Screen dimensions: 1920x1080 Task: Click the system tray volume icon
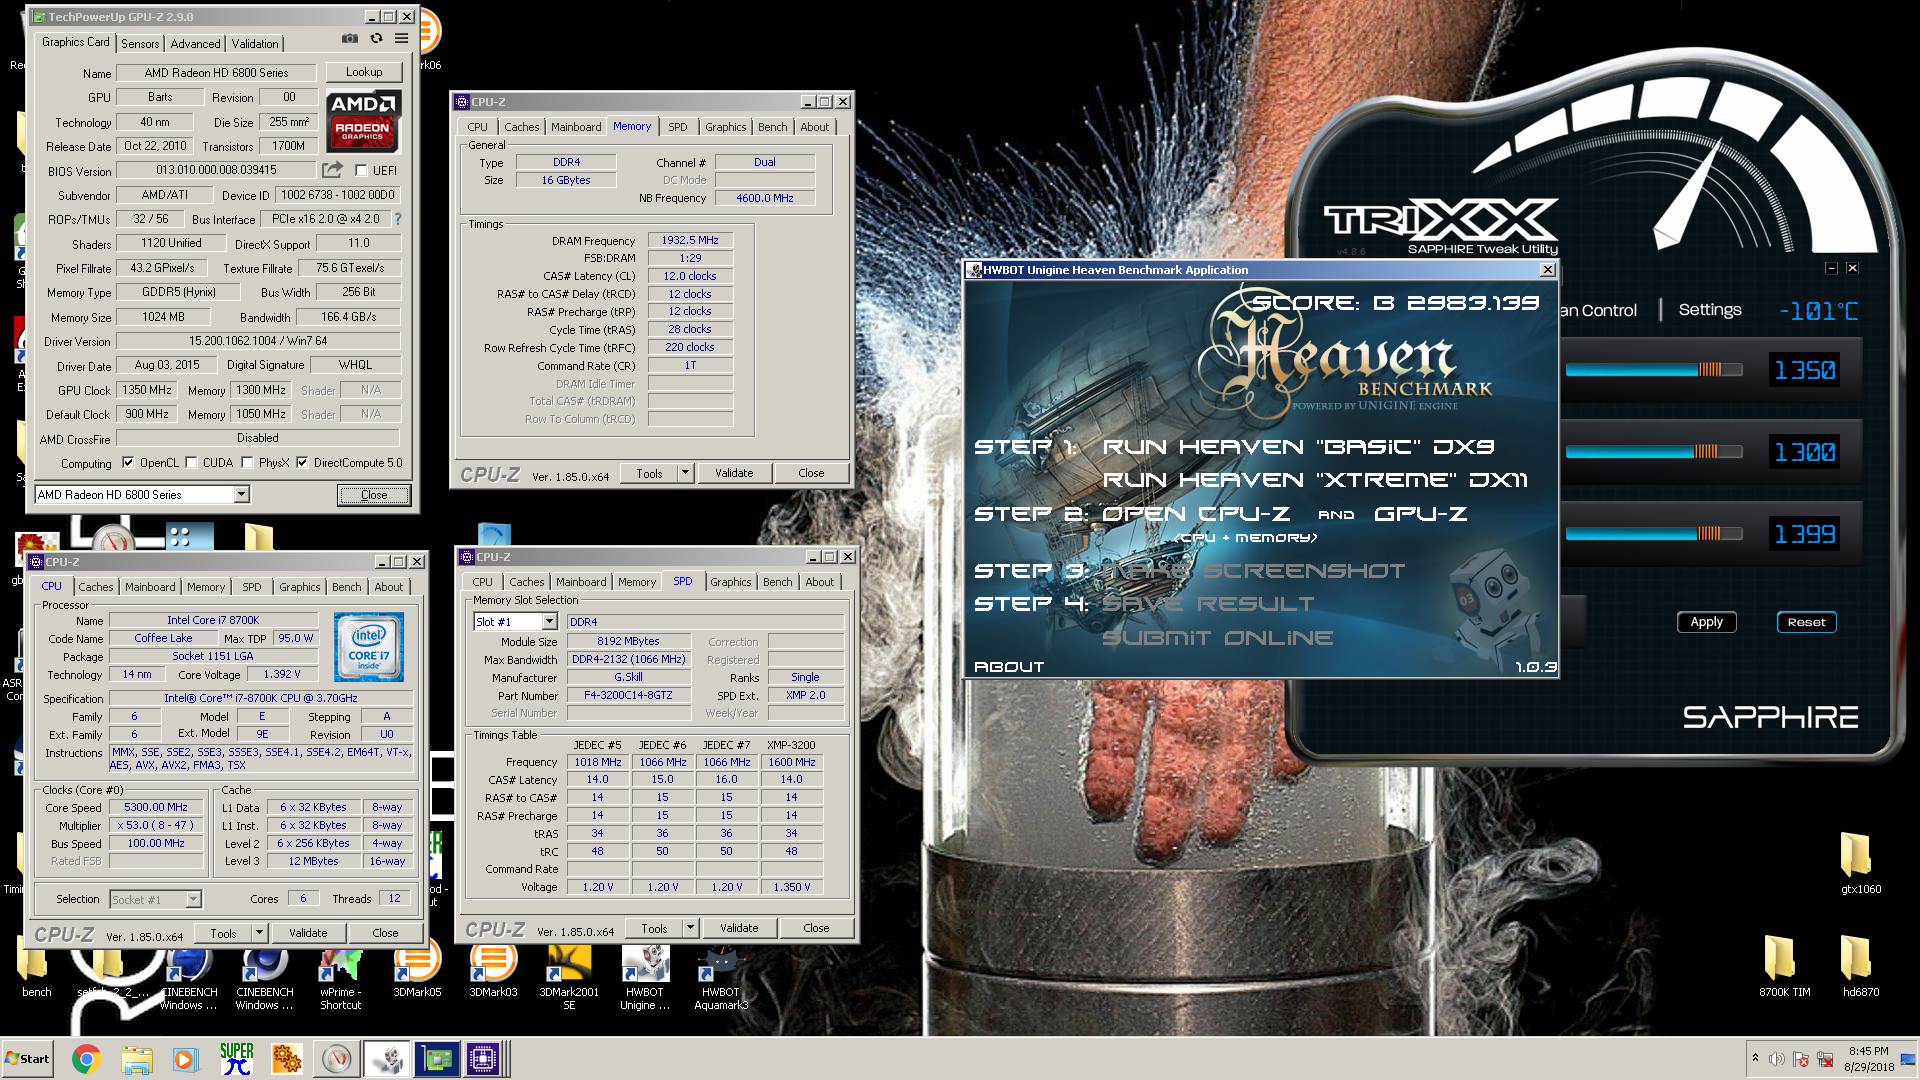[1776, 1059]
